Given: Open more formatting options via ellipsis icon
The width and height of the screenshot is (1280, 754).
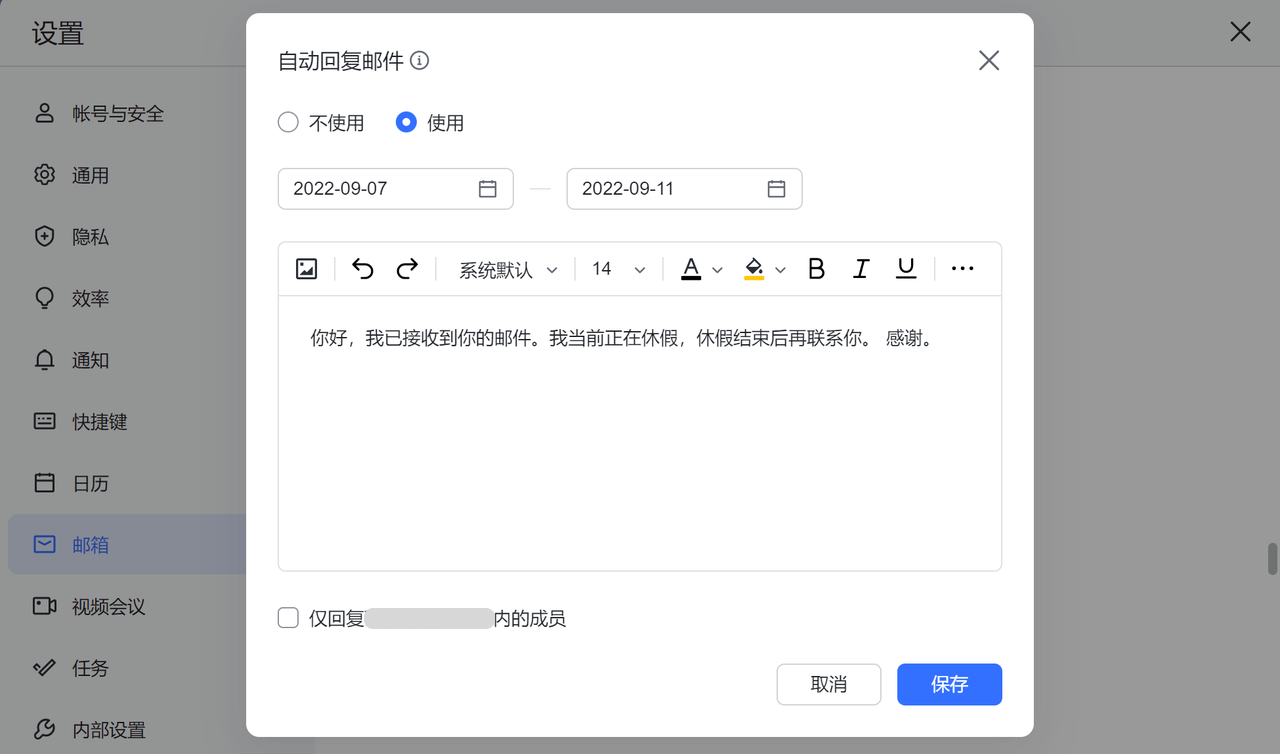Looking at the screenshot, I should pyautogui.click(x=962, y=268).
